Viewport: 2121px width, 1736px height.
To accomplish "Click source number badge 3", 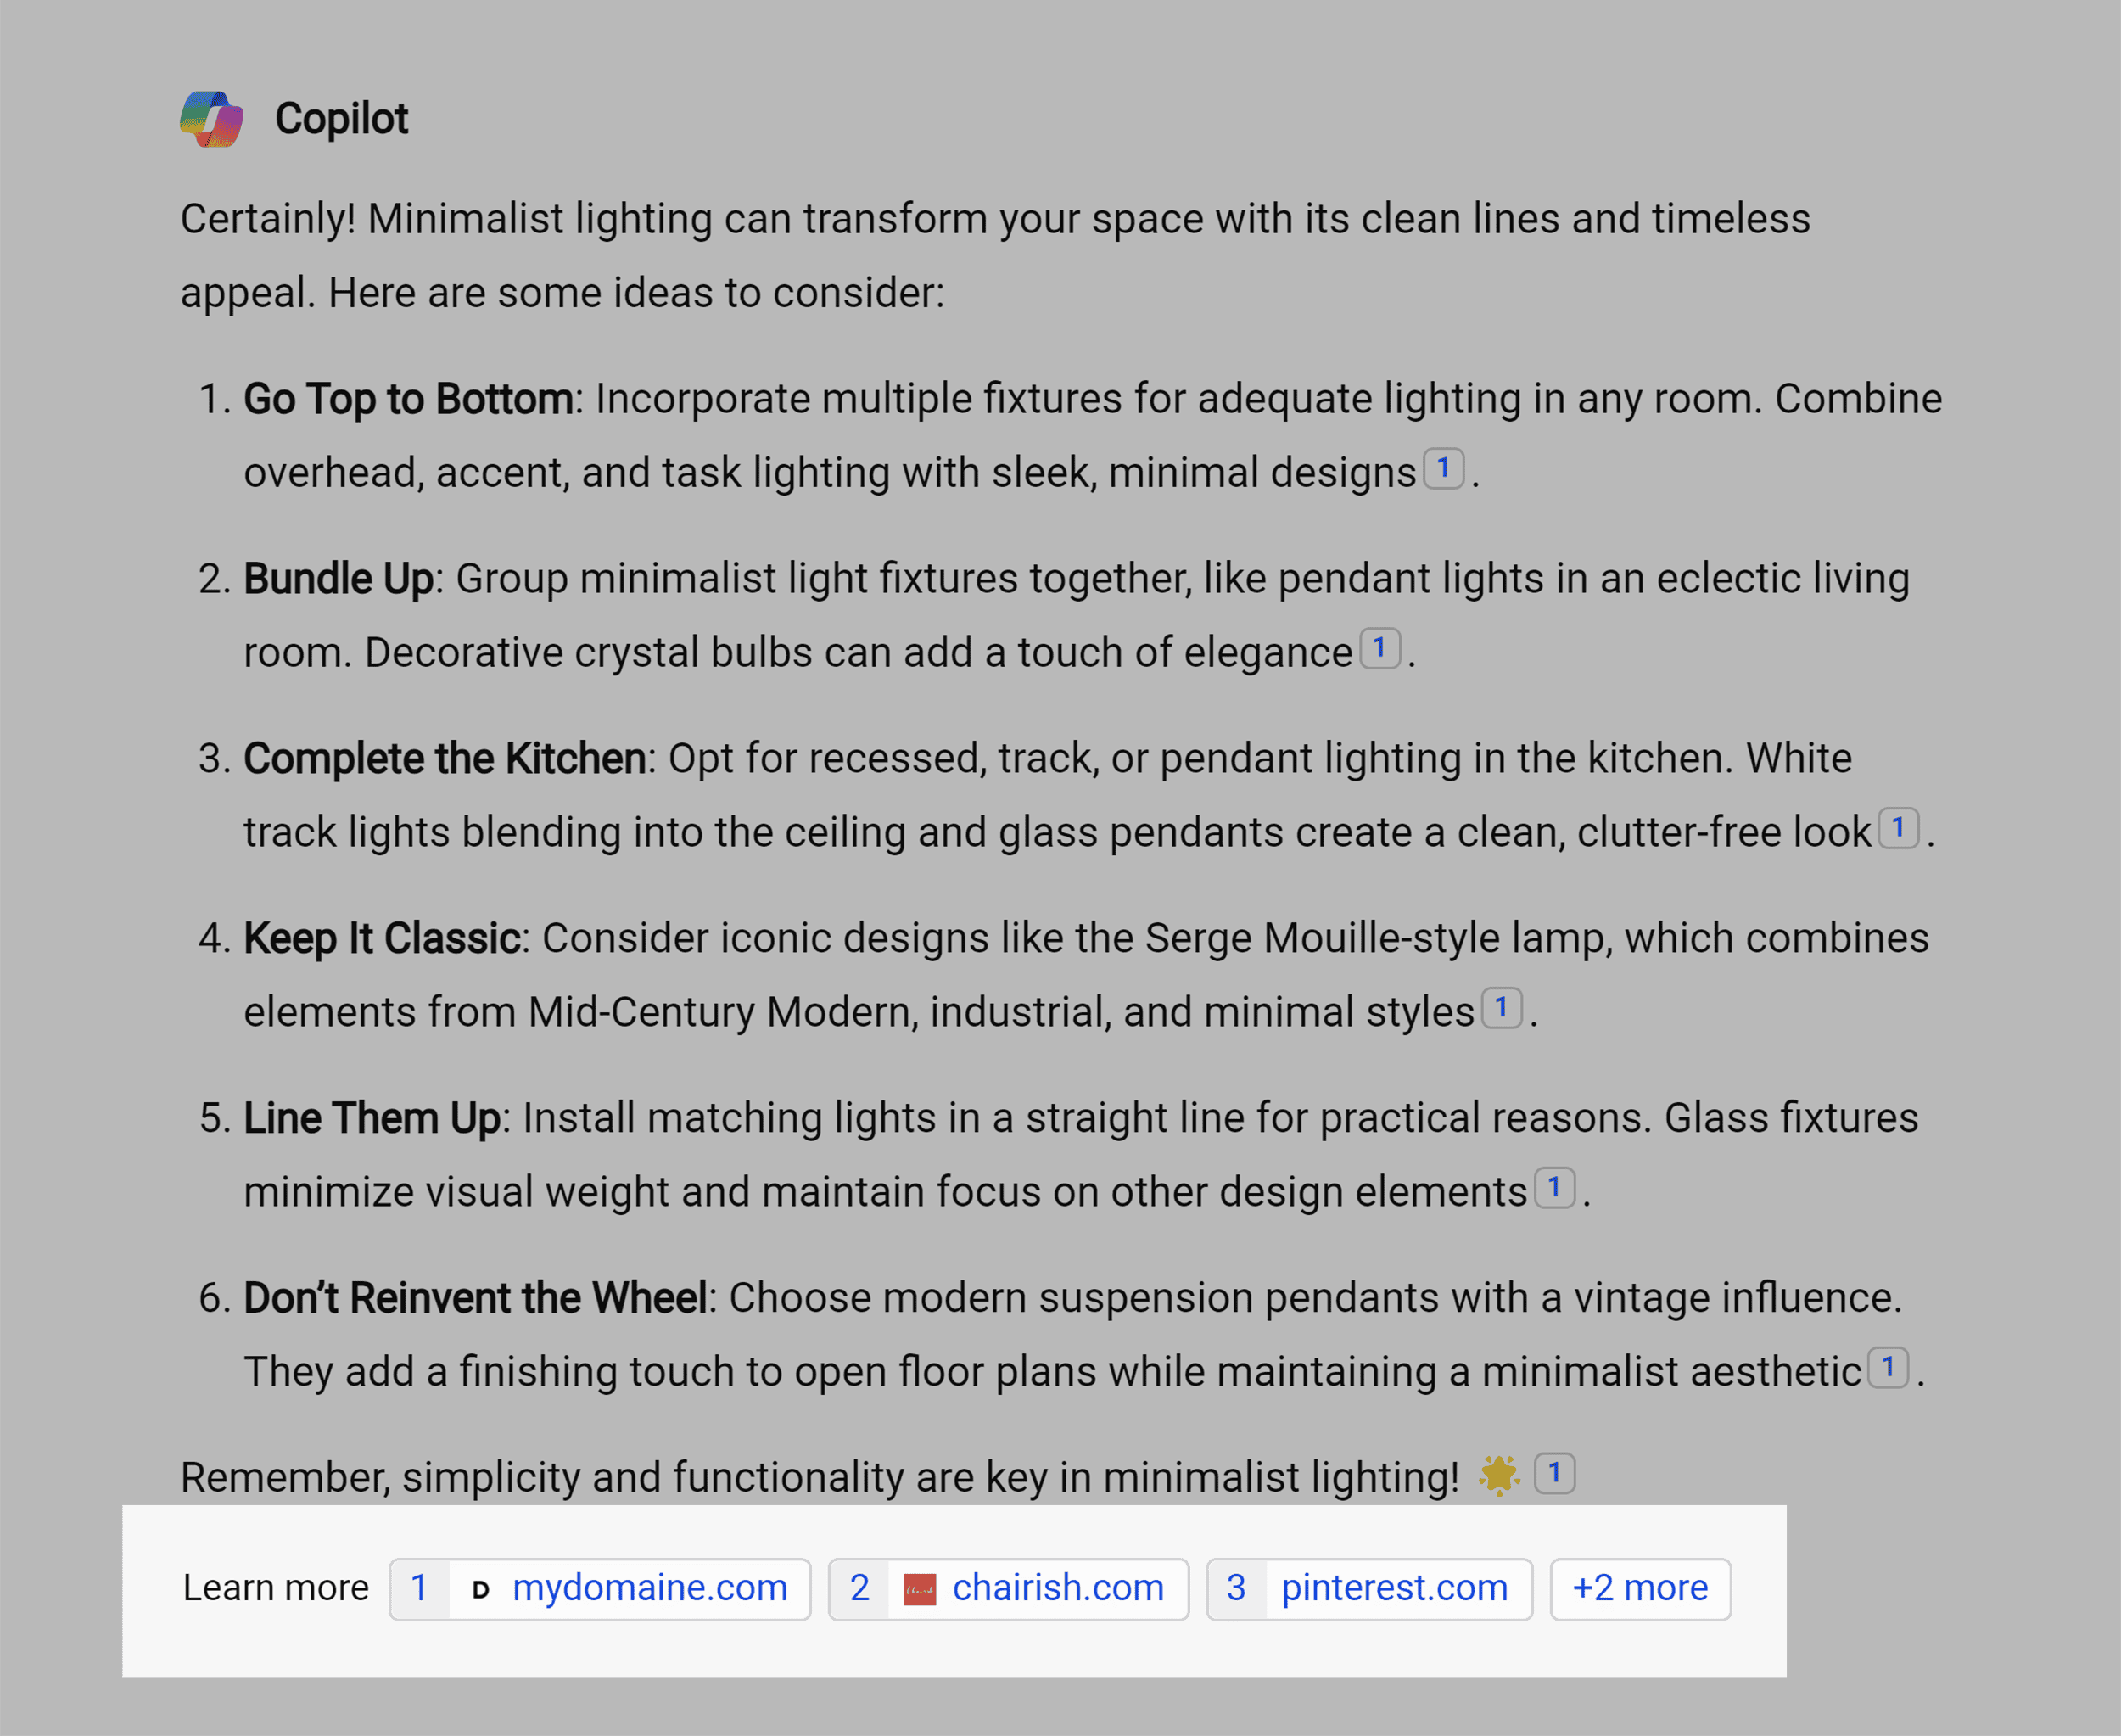I will pyautogui.click(x=1236, y=1588).
